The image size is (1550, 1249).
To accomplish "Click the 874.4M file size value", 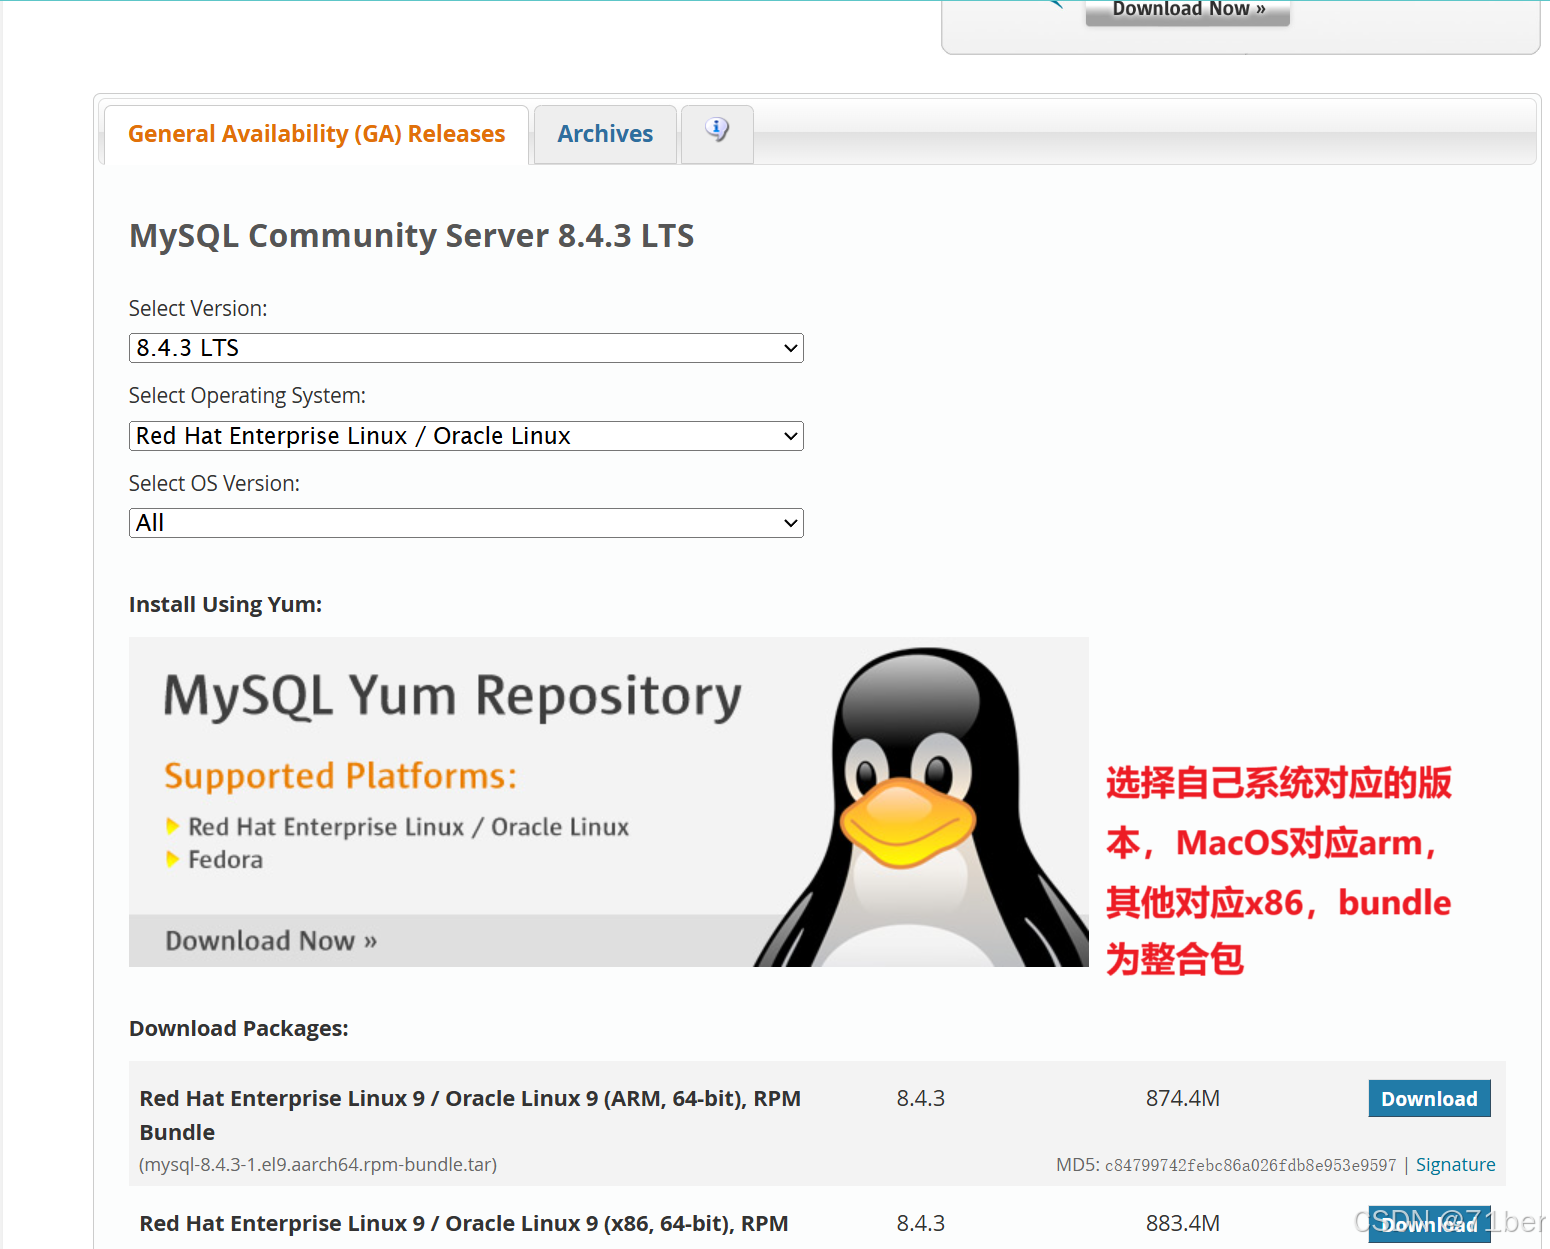I will (1183, 1098).
